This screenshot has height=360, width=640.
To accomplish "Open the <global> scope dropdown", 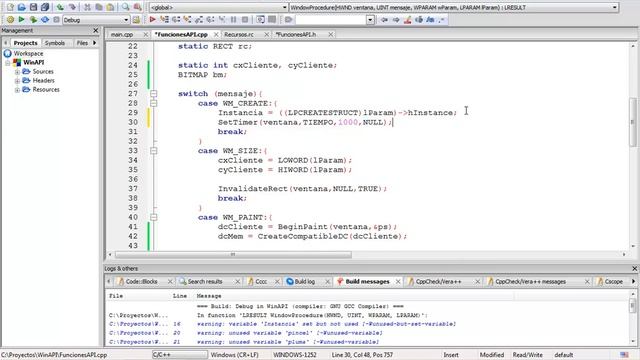I will pyautogui.click(x=218, y=7).
